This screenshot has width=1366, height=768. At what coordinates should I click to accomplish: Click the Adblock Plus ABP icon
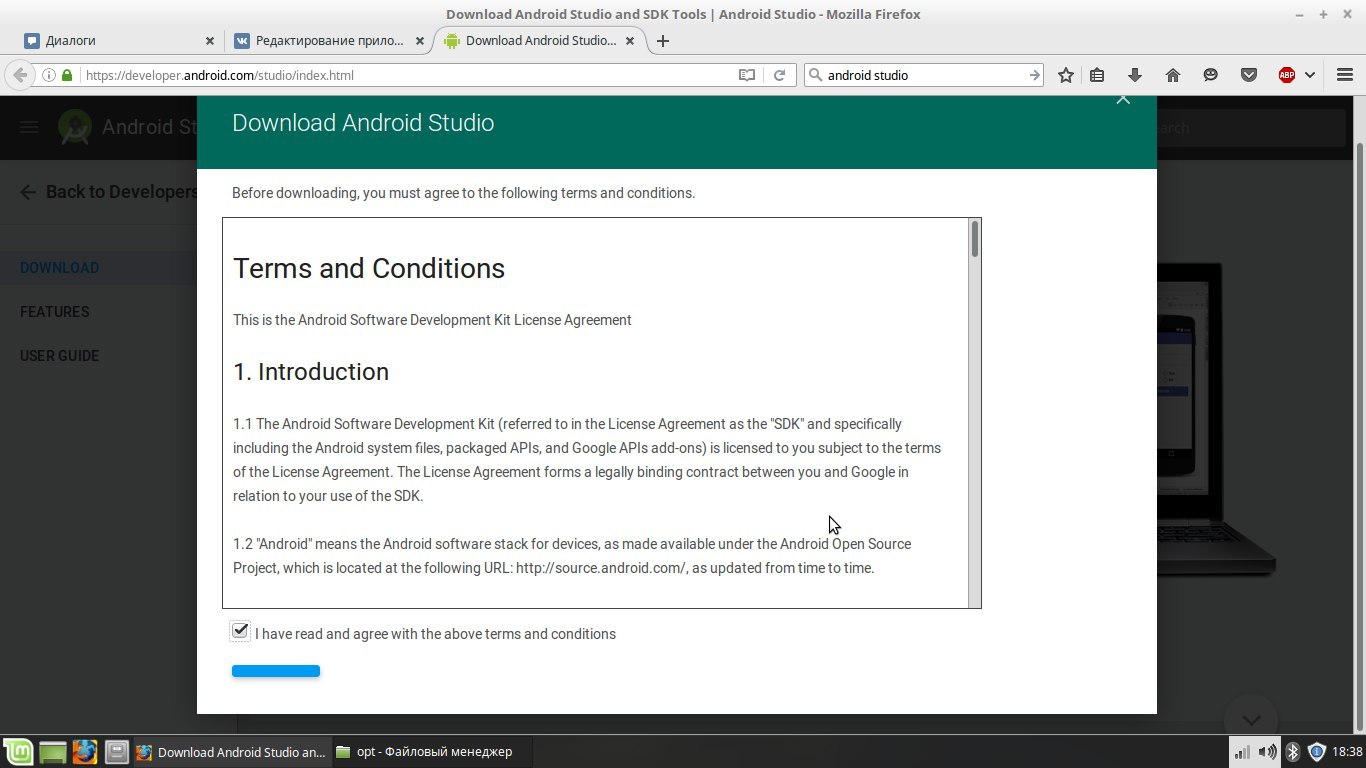point(1287,75)
